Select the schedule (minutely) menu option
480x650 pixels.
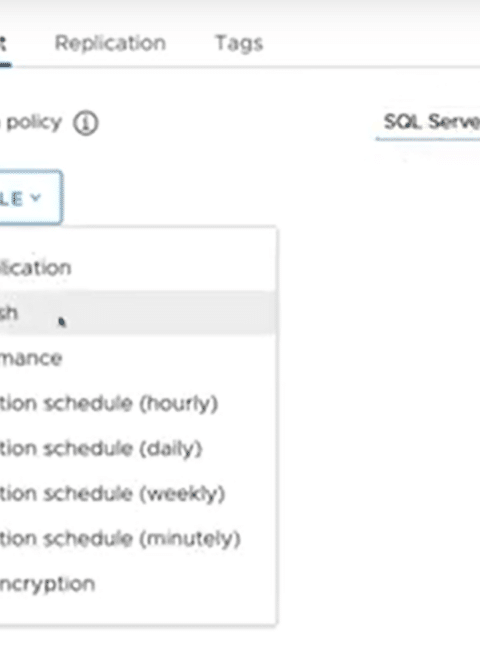[x=138, y=539]
